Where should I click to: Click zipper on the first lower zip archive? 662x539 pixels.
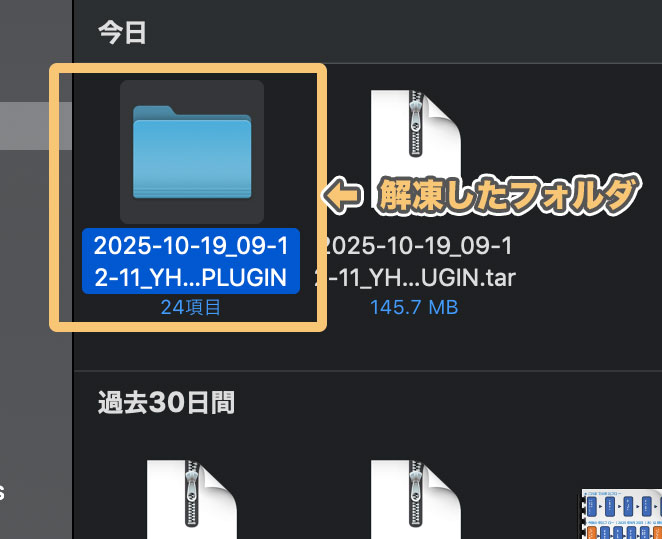(x=192, y=494)
